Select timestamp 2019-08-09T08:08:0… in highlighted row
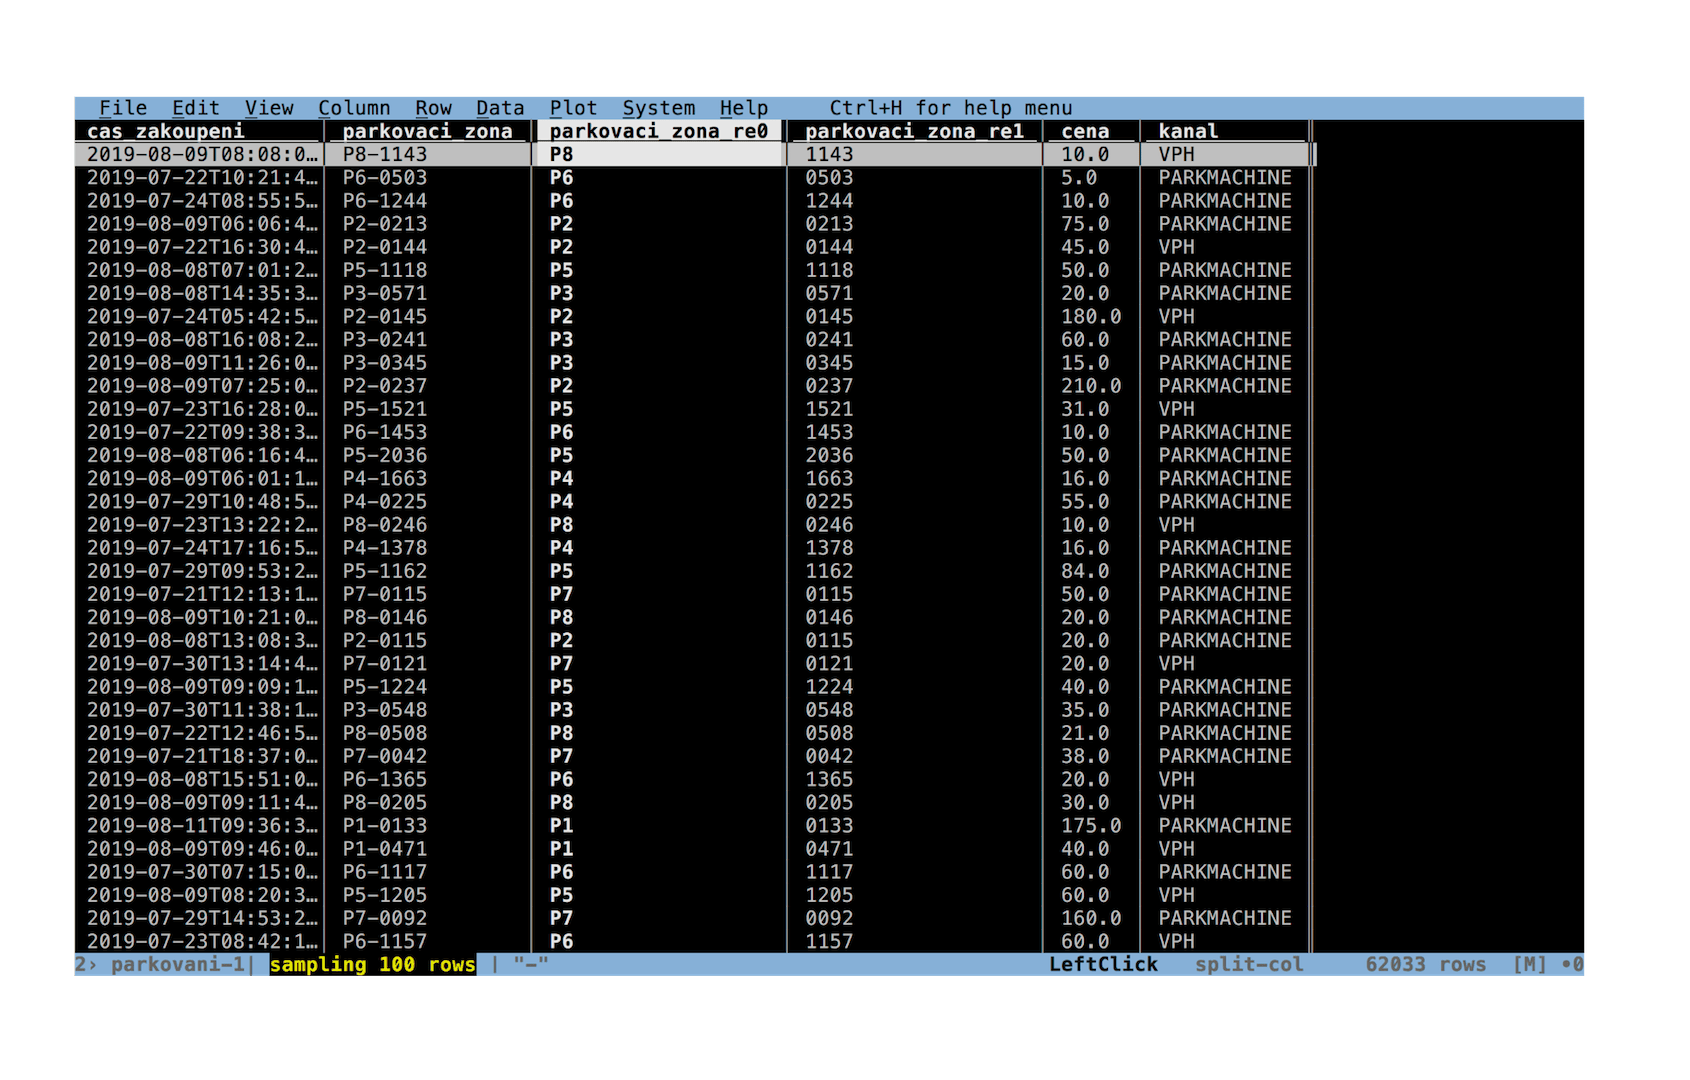Screen dimensions: 1690x1080 click(203, 154)
